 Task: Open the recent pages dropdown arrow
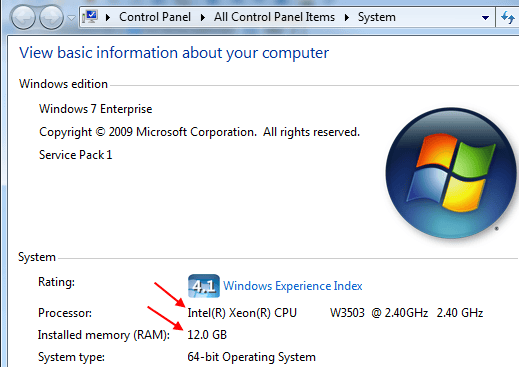tap(71, 17)
